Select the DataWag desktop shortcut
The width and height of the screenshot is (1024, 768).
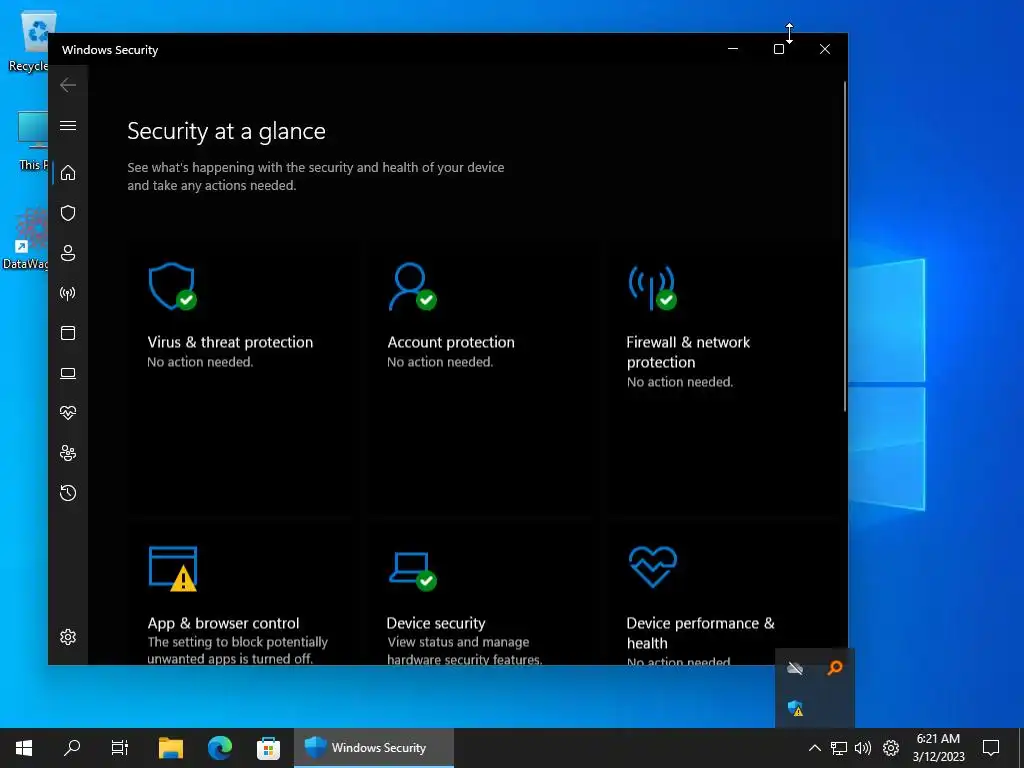coord(26,238)
